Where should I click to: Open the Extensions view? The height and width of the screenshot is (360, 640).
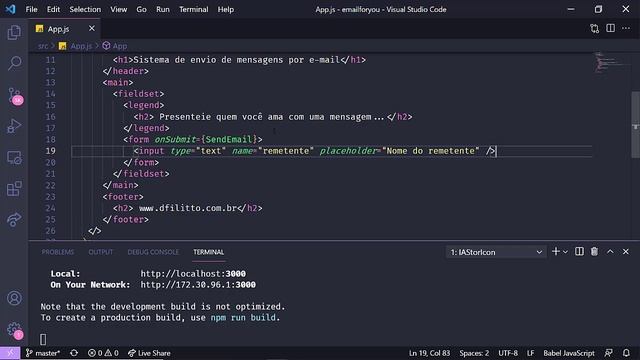14,189
